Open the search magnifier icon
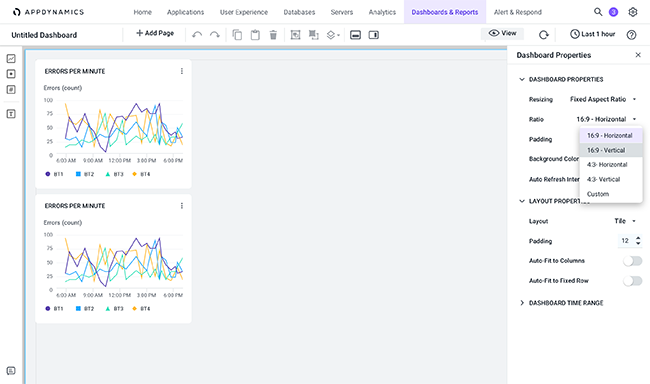The width and height of the screenshot is (650, 384). (x=598, y=12)
